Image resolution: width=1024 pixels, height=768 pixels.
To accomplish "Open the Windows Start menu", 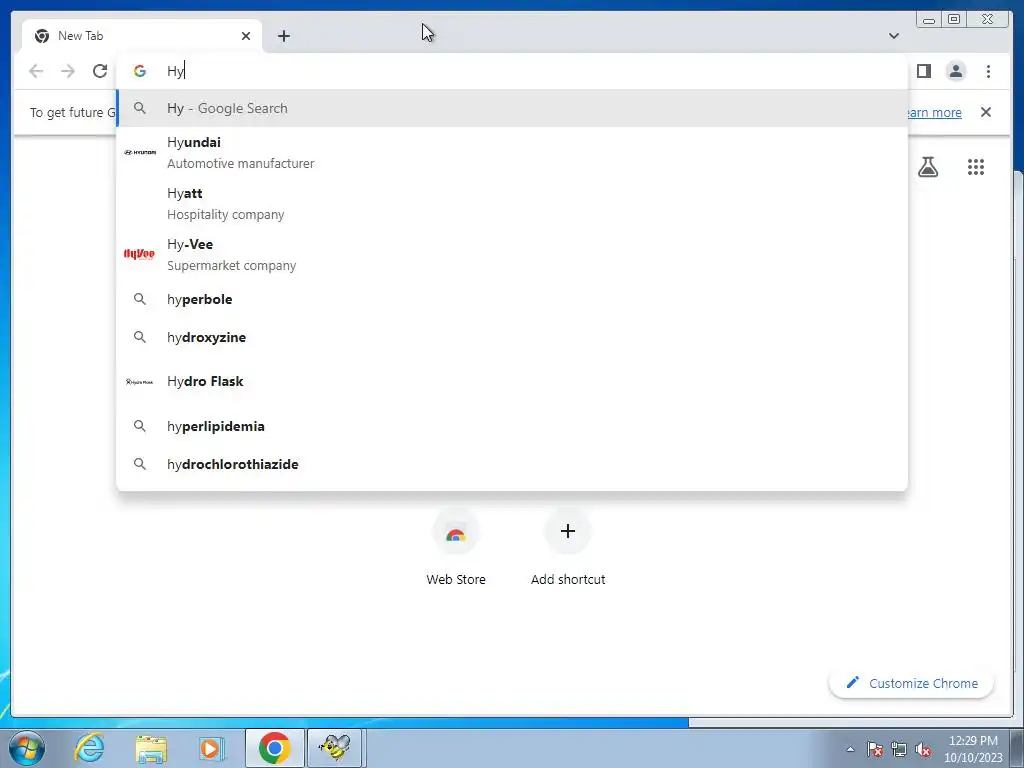I will pyautogui.click(x=27, y=748).
